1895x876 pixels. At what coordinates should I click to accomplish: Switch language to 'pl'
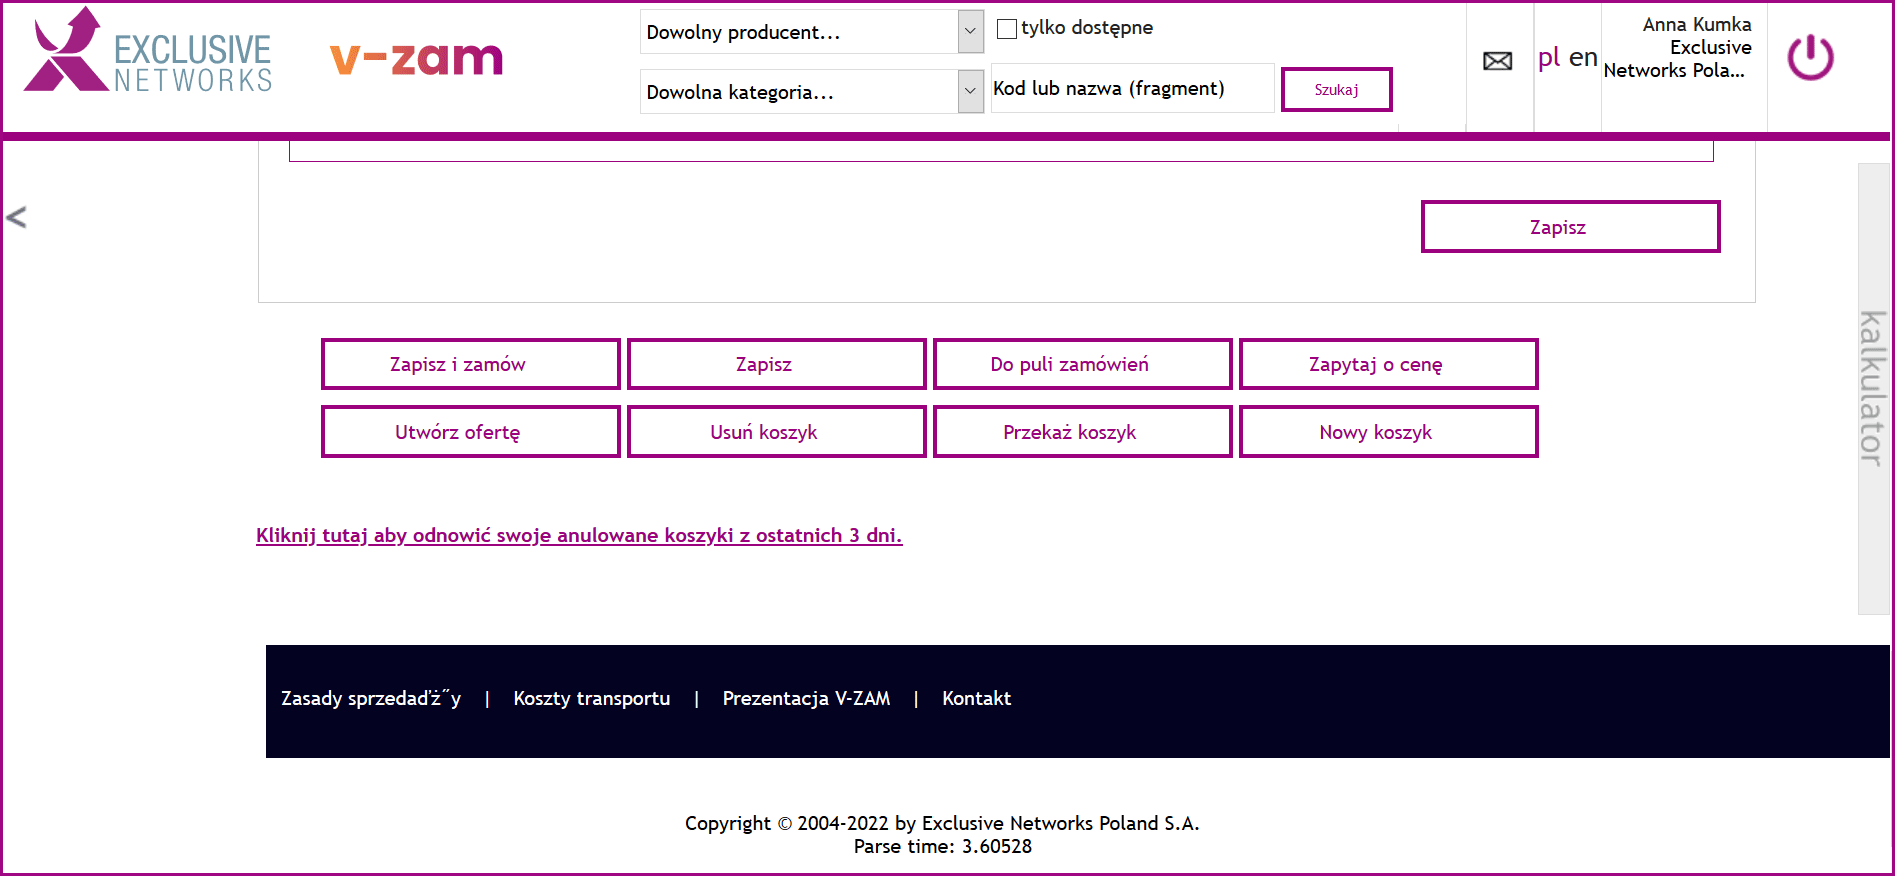pyautogui.click(x=1548, y=58)
